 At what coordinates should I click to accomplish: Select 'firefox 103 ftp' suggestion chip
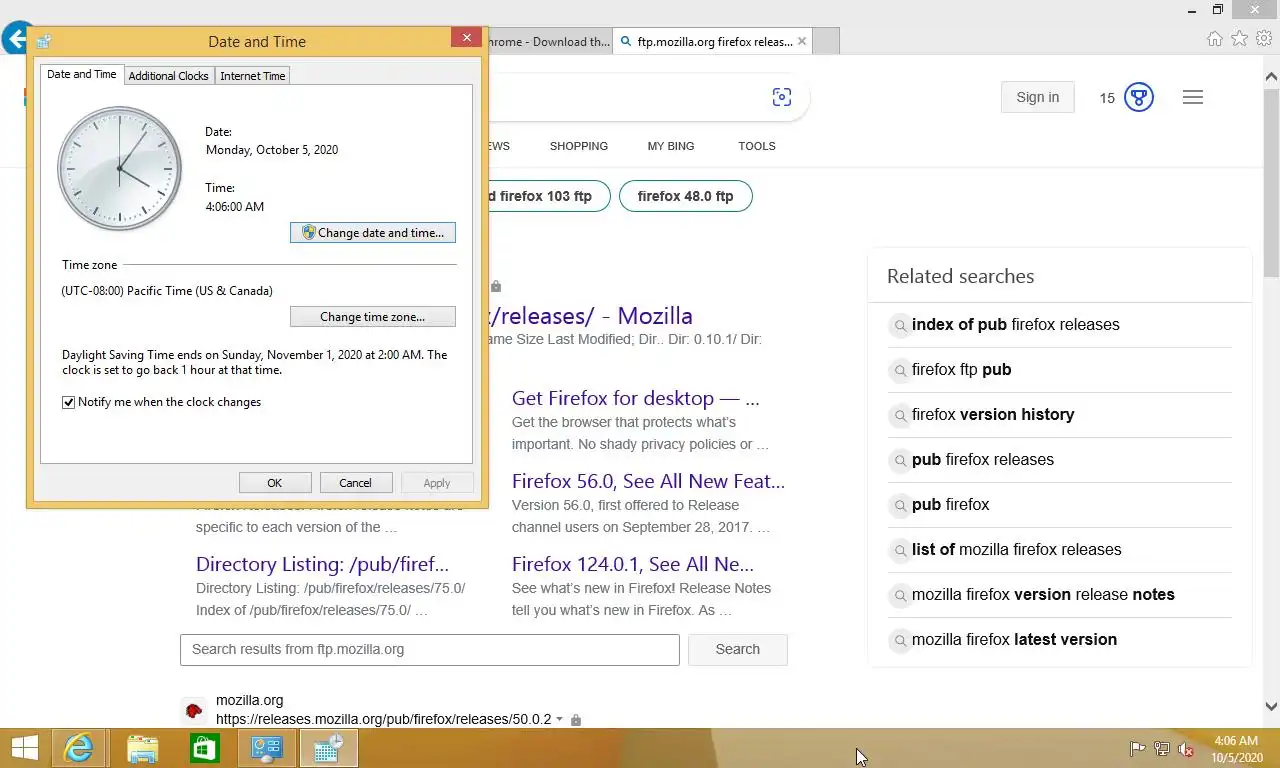click(548, 196)
